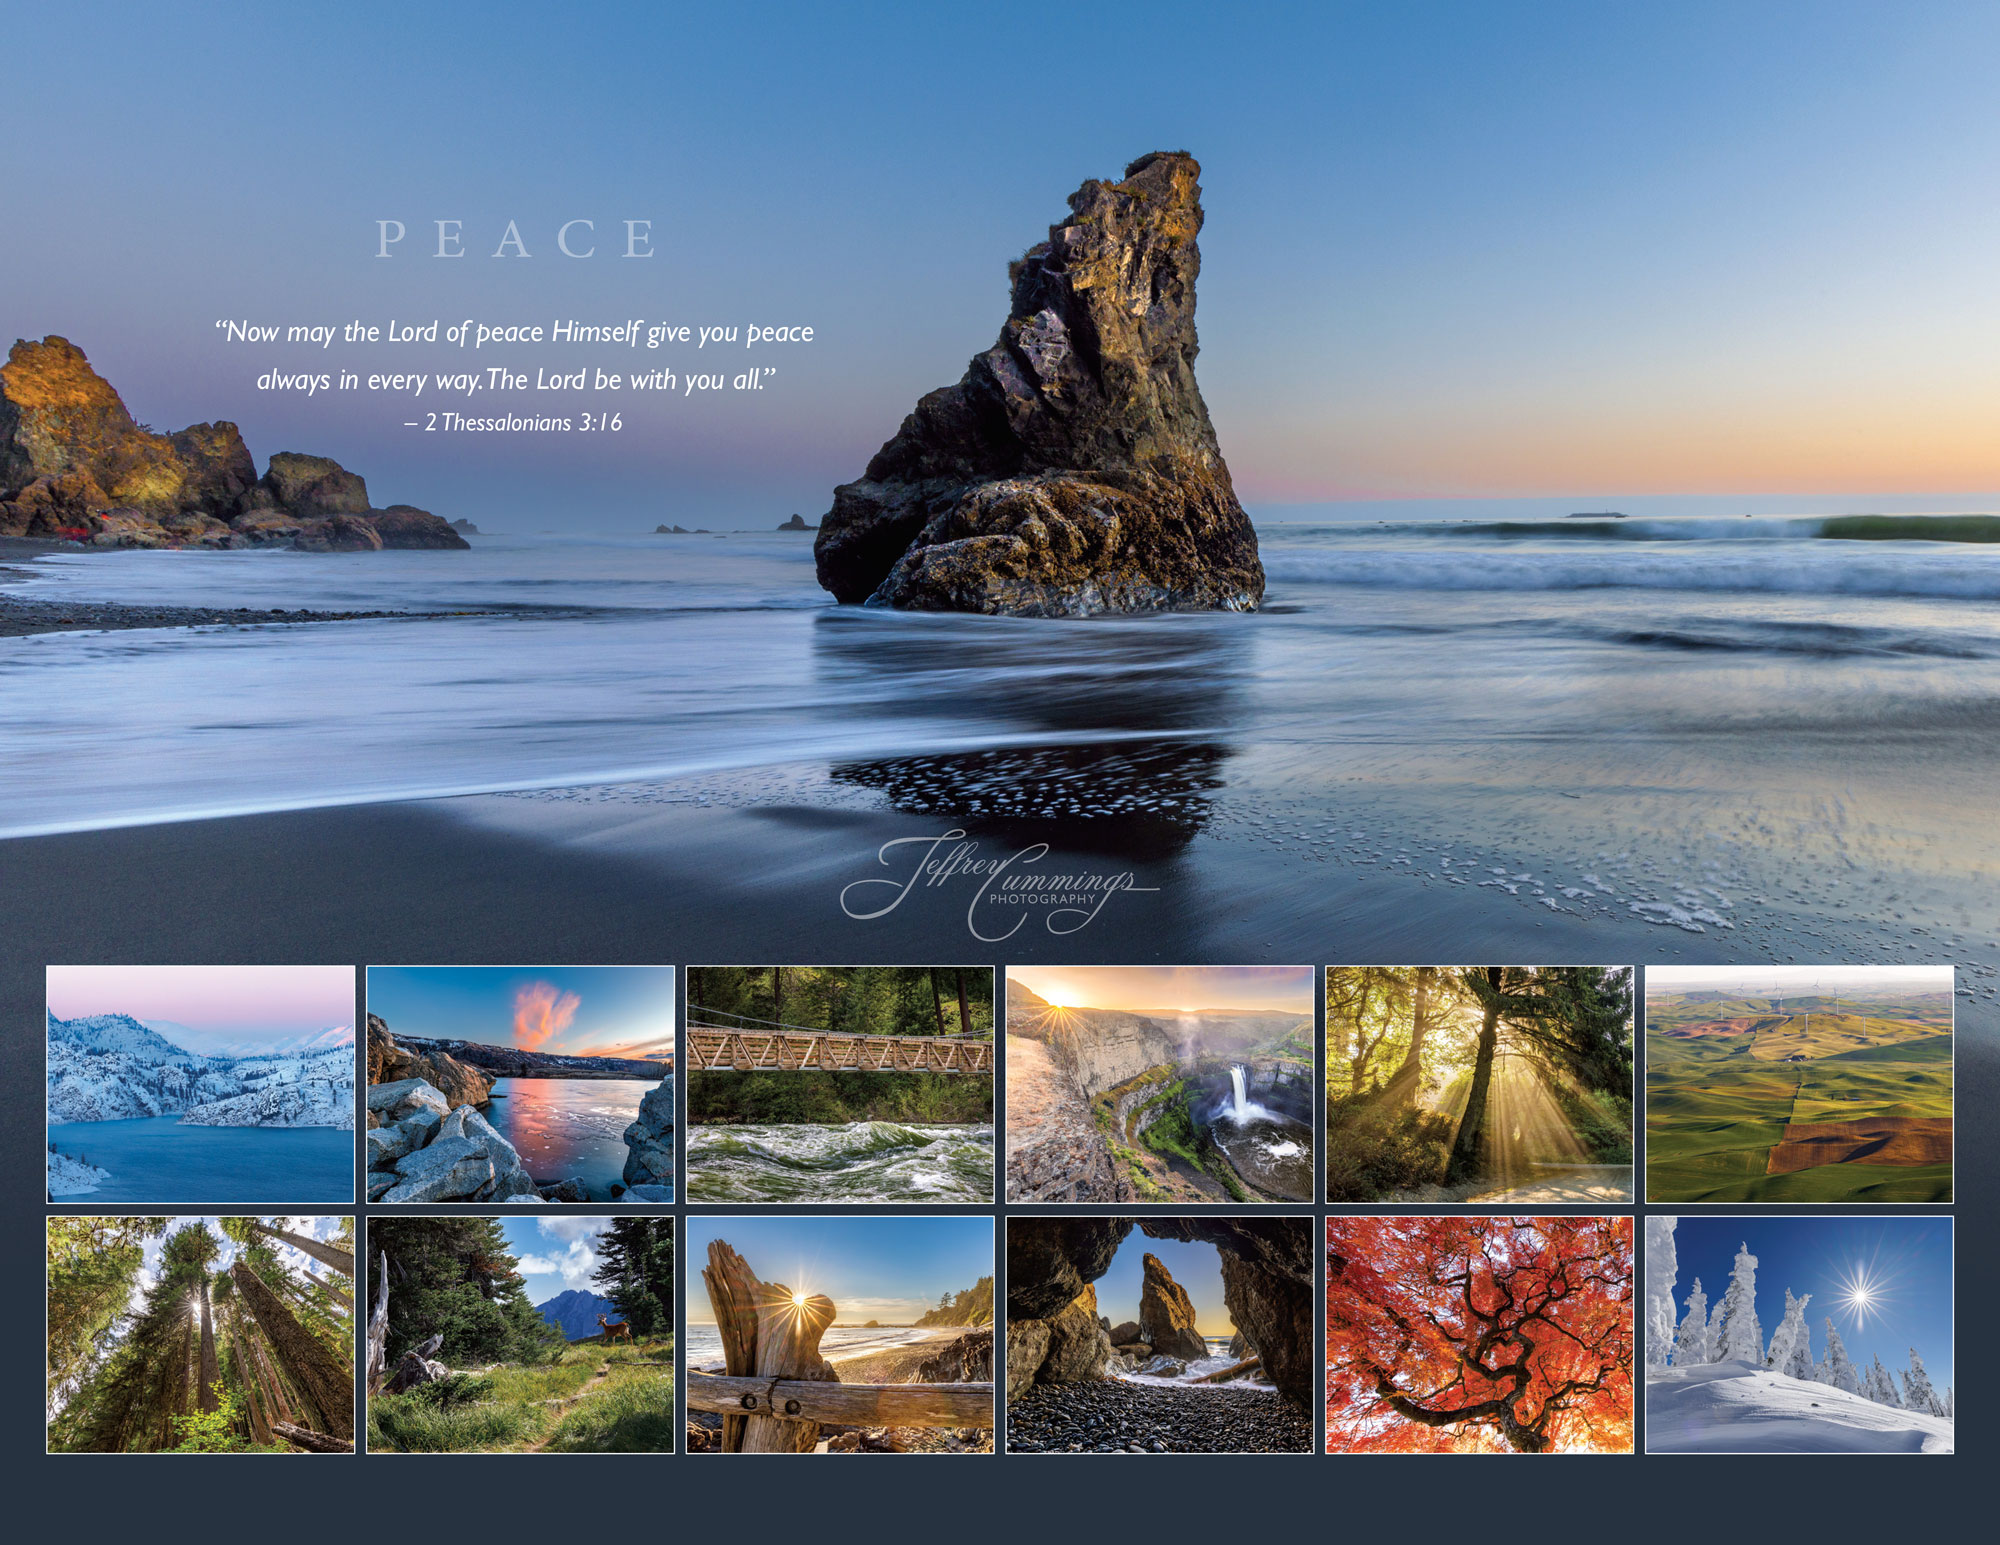Click the driftwood fence sunburst beach thumbnail
This screenshot has width=2000, height=1545.
840,1335
